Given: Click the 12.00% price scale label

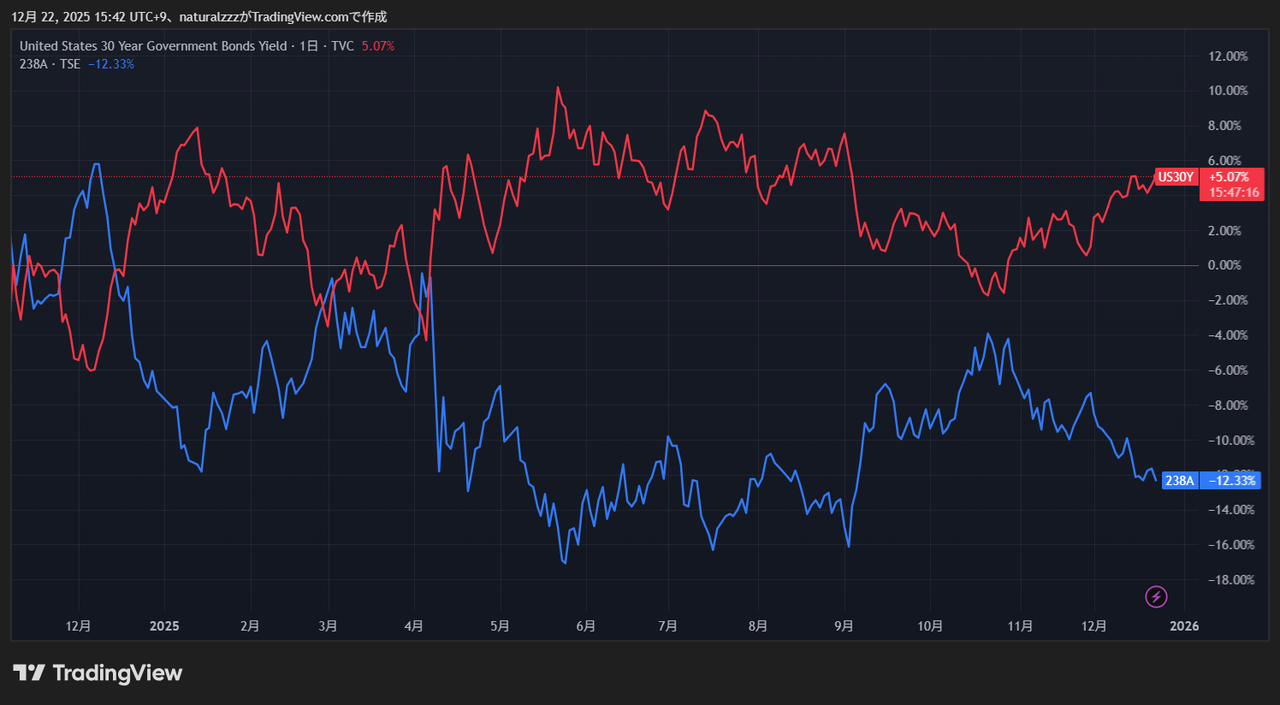Looking at the screenshot, I should pos(1228,56).
